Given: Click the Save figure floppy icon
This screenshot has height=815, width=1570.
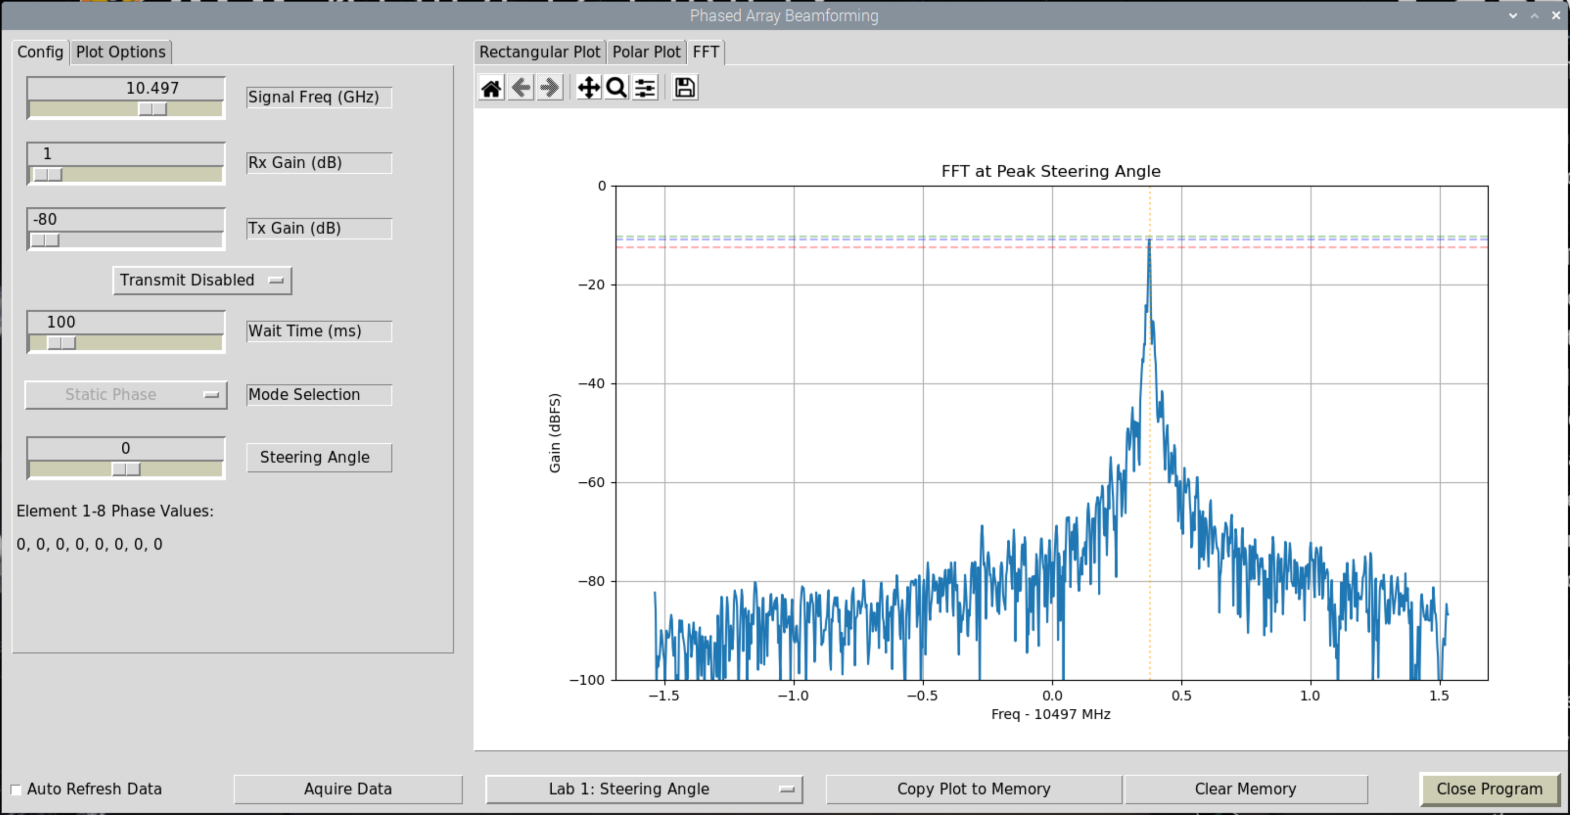Looking at the screenshot, I should [685, 88].
